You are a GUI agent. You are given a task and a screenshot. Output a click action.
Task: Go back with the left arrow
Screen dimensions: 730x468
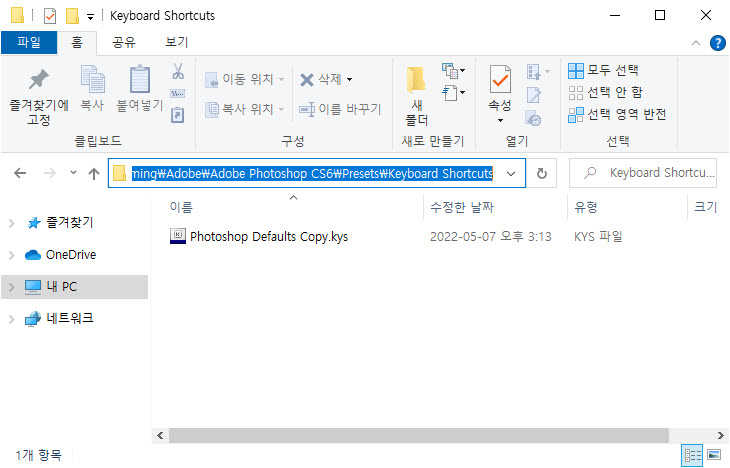point(20,173)
